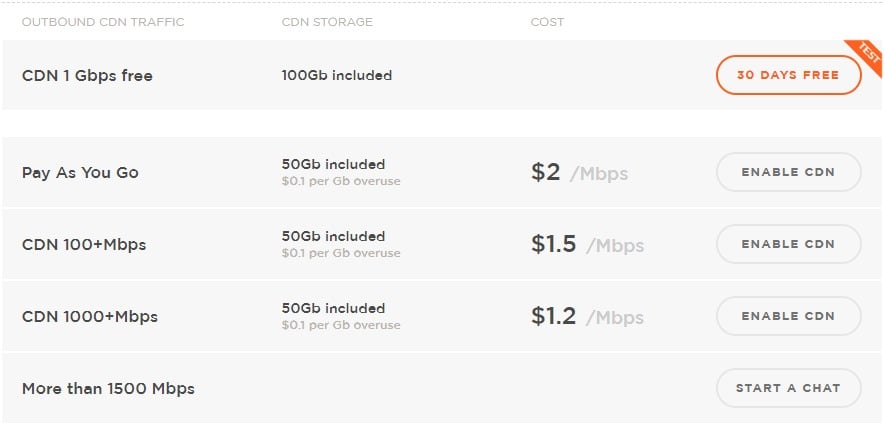This screenshot has height=424, width=884.
Task: Click the OUTBOUND CDN TRAFFIC column header
Action: (x=103, y=23)
